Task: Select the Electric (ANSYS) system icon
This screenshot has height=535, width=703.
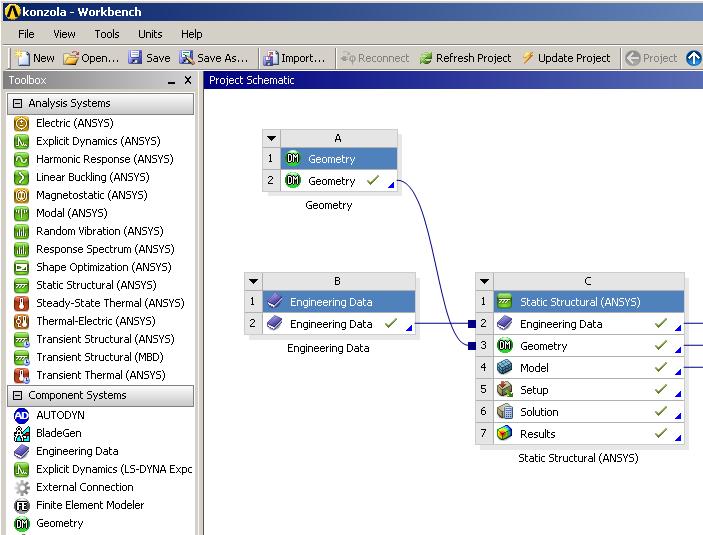Action: click(21, 123)
